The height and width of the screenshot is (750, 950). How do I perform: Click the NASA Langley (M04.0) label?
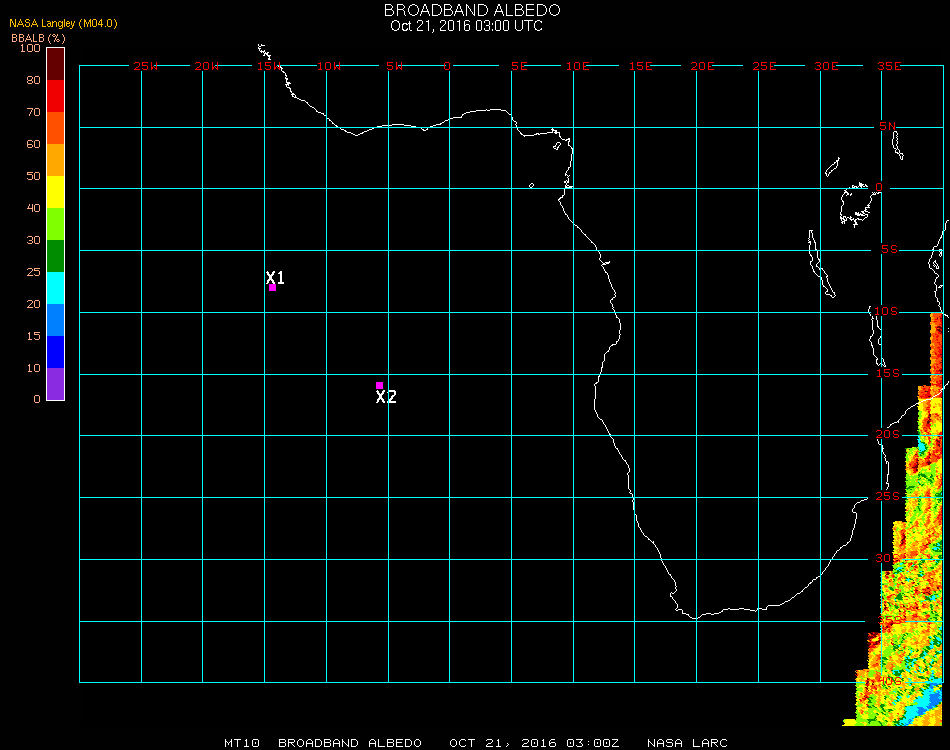point(63,23)
